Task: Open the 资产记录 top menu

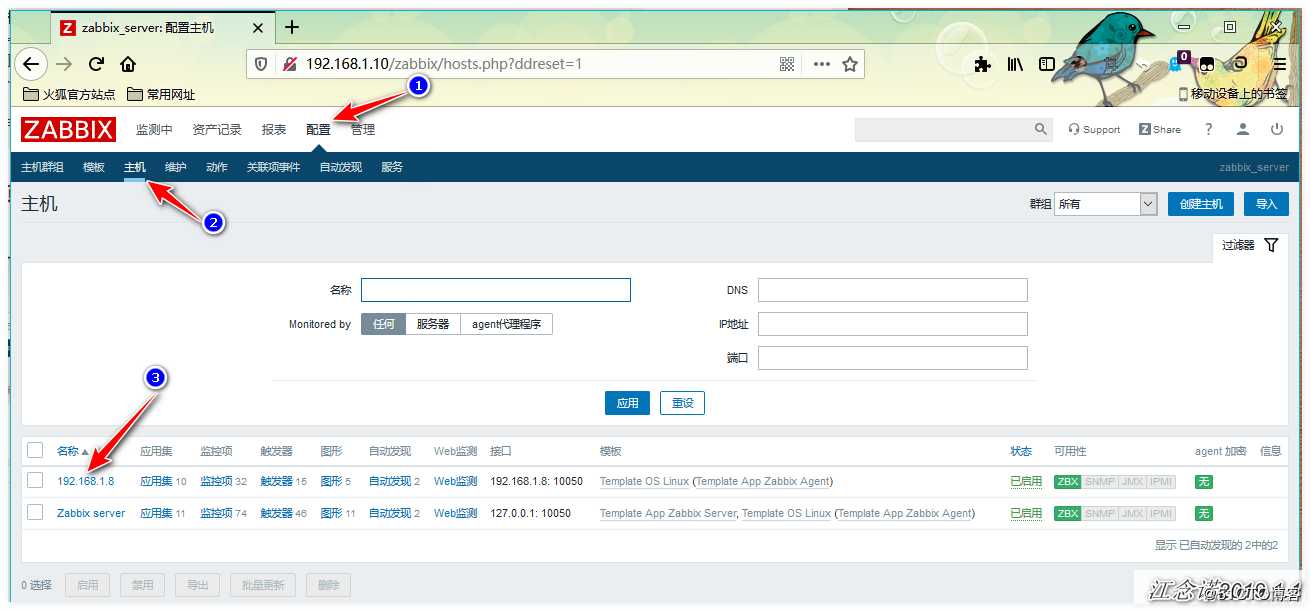Action: click(x=217, y=129)
